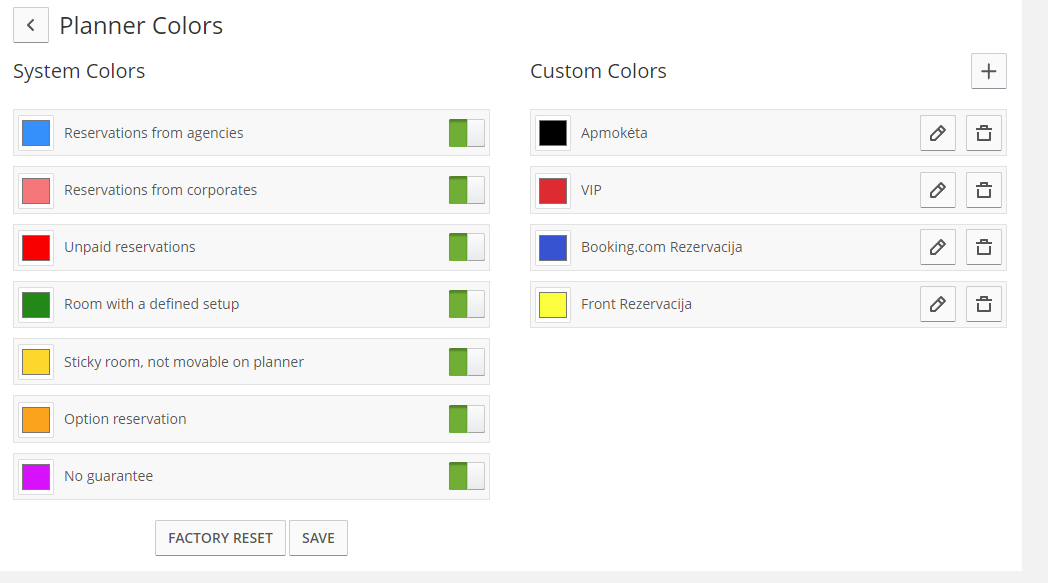
Task: Add a new custom color with plus
Action: point(989,71)
